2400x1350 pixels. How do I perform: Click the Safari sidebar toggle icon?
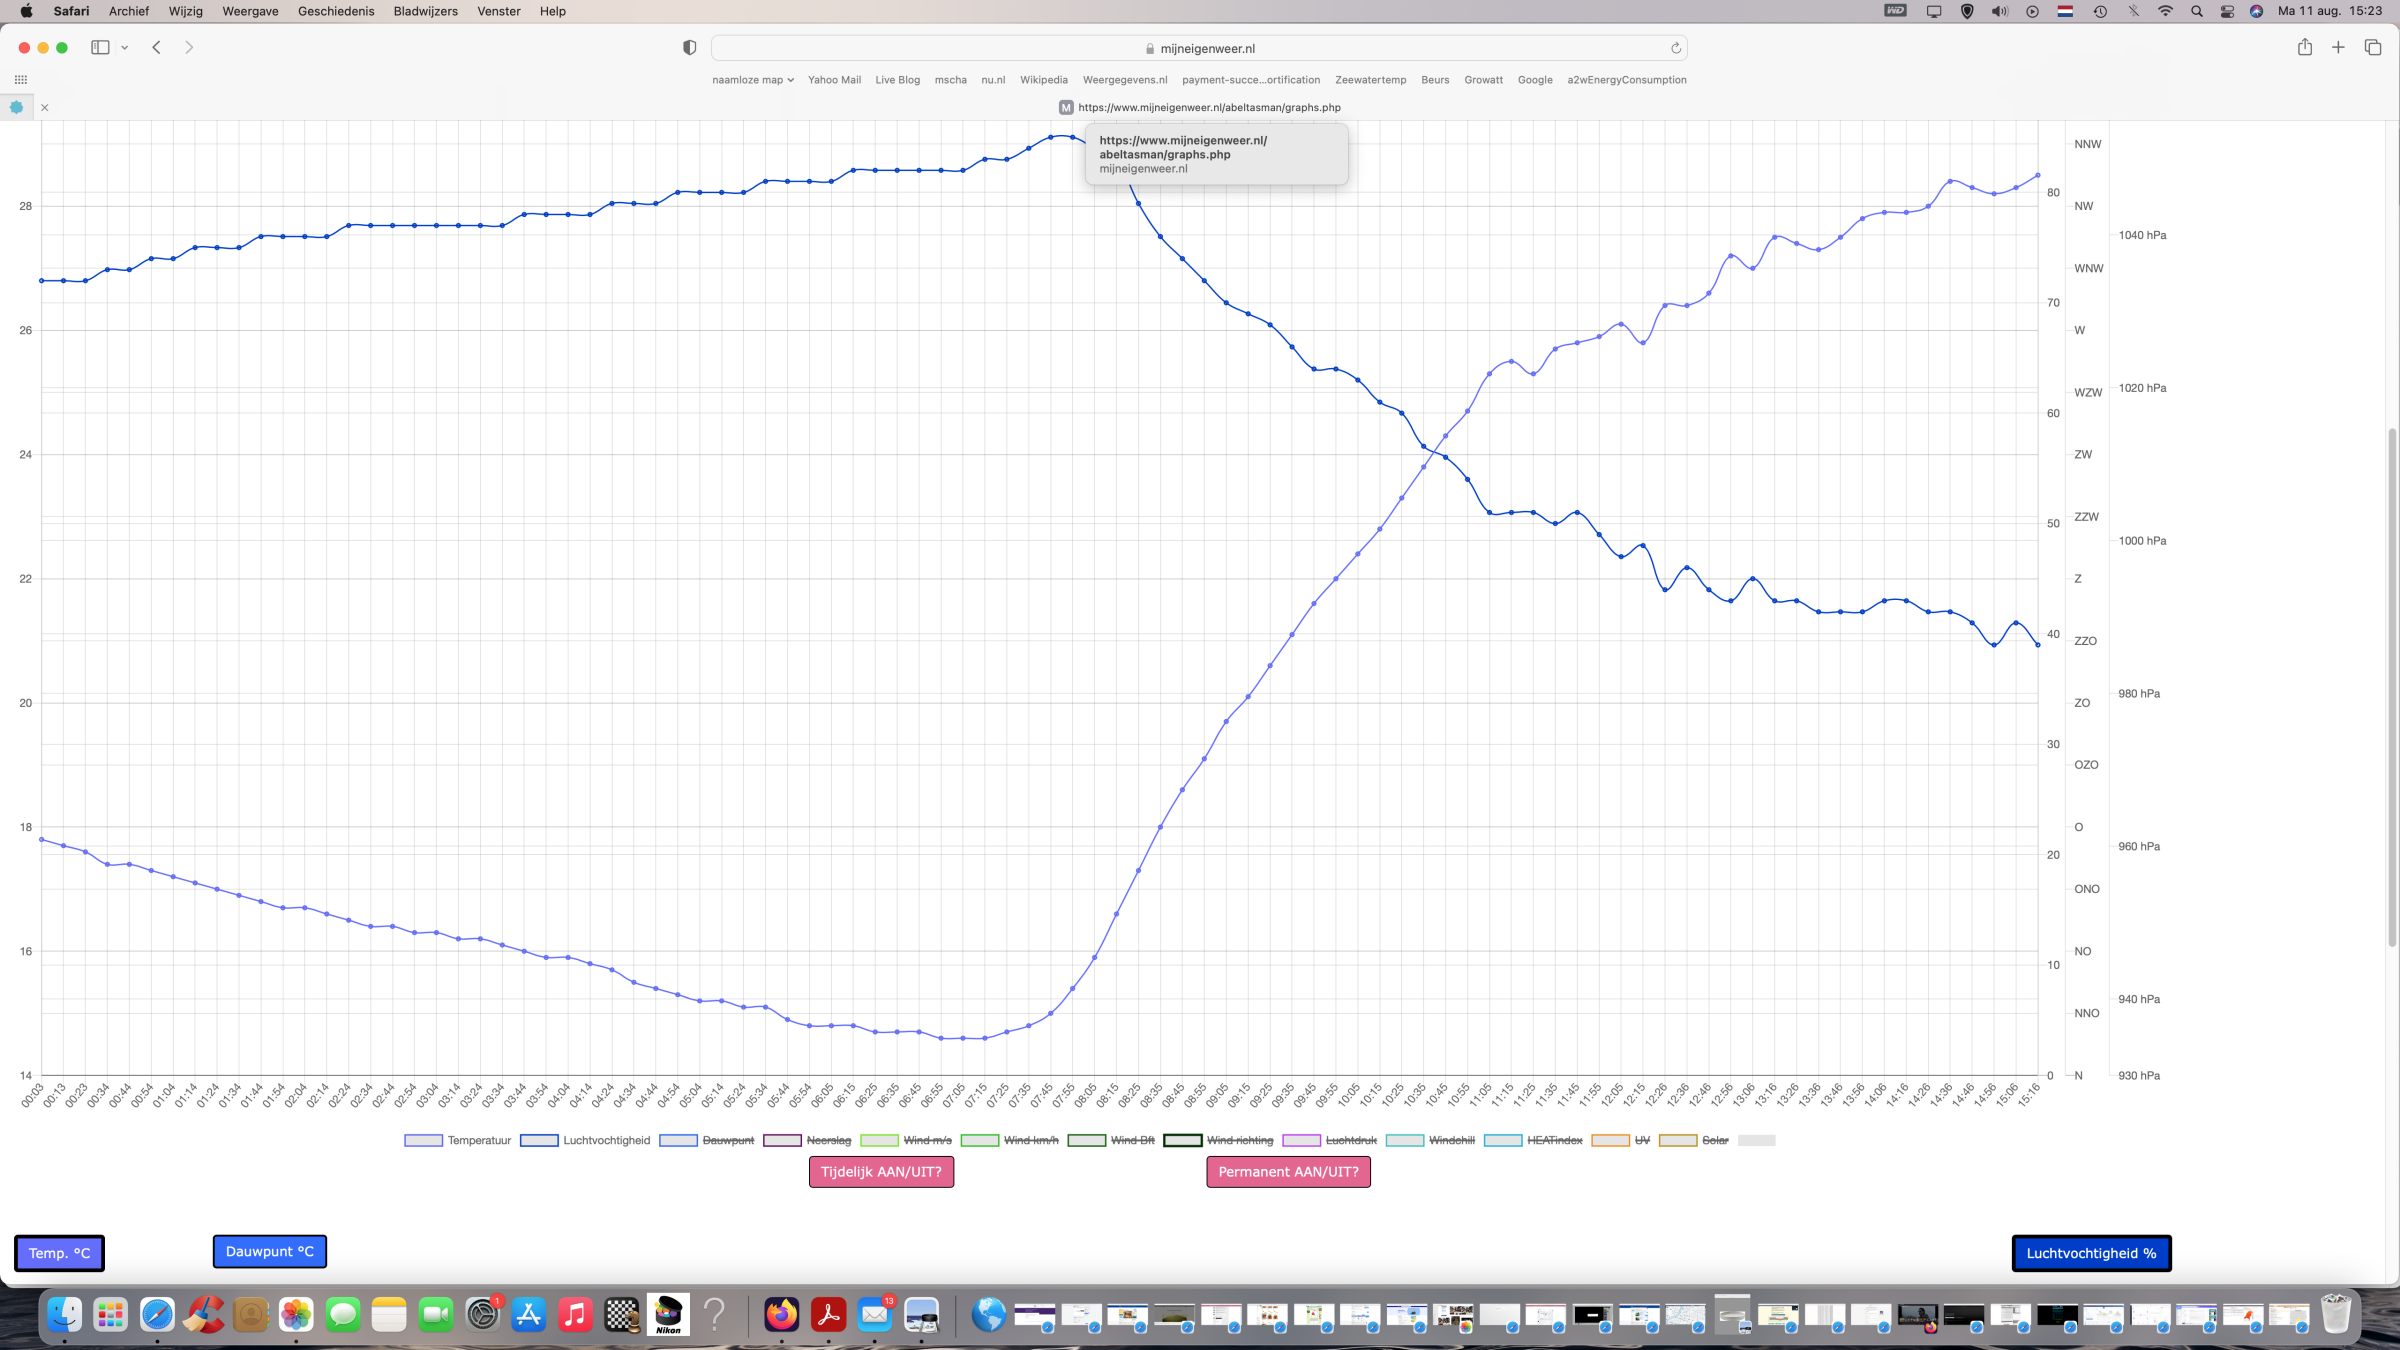coord(100,47)
